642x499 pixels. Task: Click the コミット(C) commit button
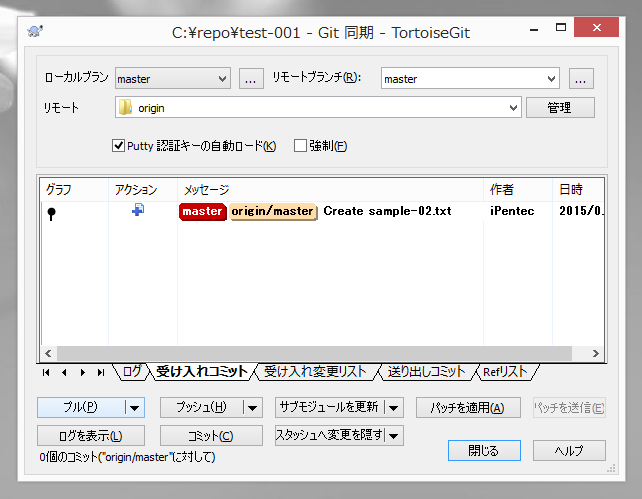(x=211, y=436)
